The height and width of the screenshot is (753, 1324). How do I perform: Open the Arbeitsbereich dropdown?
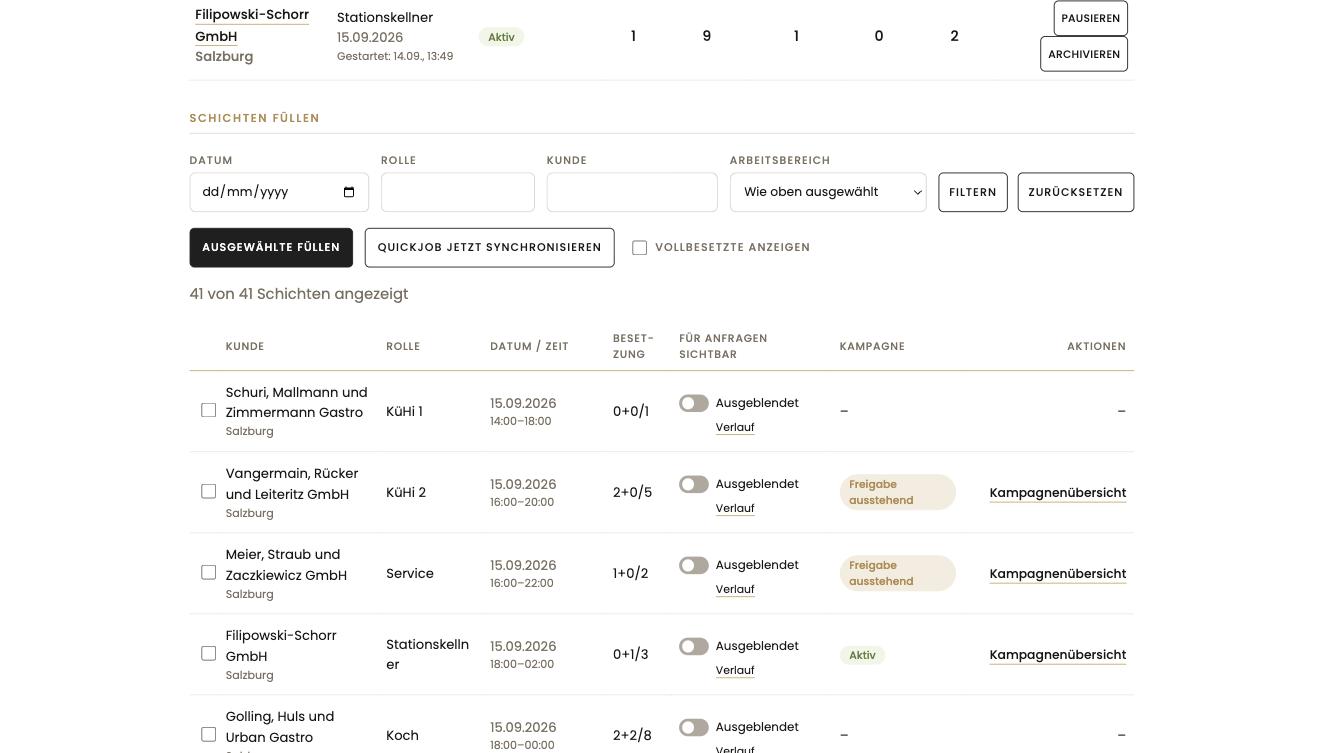[828, 192]
